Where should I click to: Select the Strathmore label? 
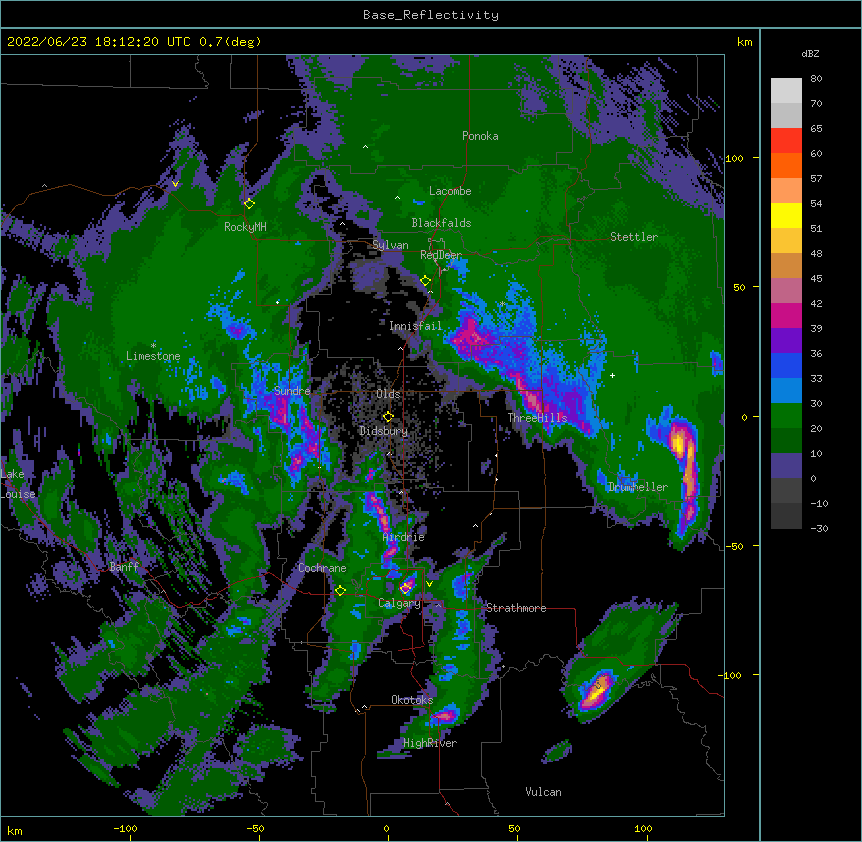point(516,608)
